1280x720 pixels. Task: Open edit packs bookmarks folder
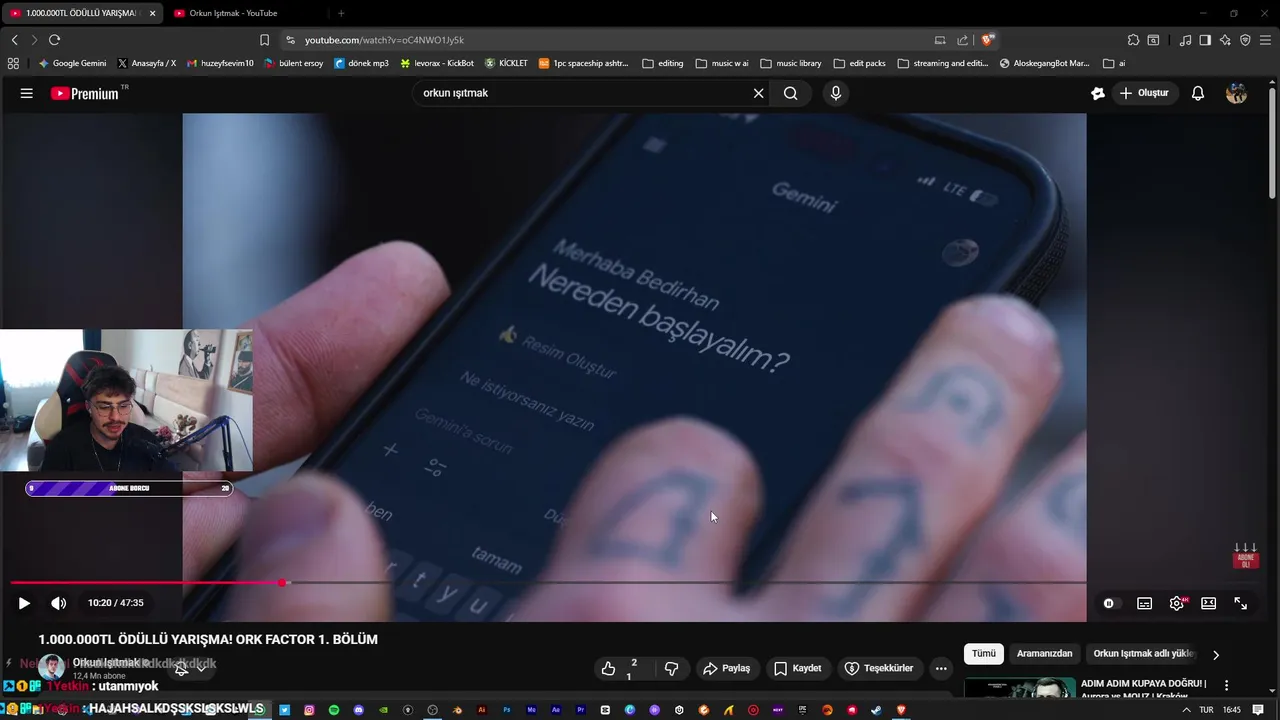pos(859,63)
